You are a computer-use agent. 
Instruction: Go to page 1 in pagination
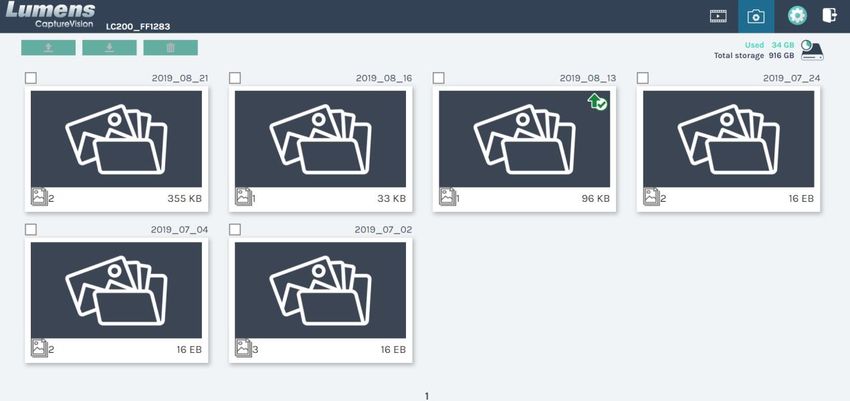pyautogui.click(x=427, y=396)
